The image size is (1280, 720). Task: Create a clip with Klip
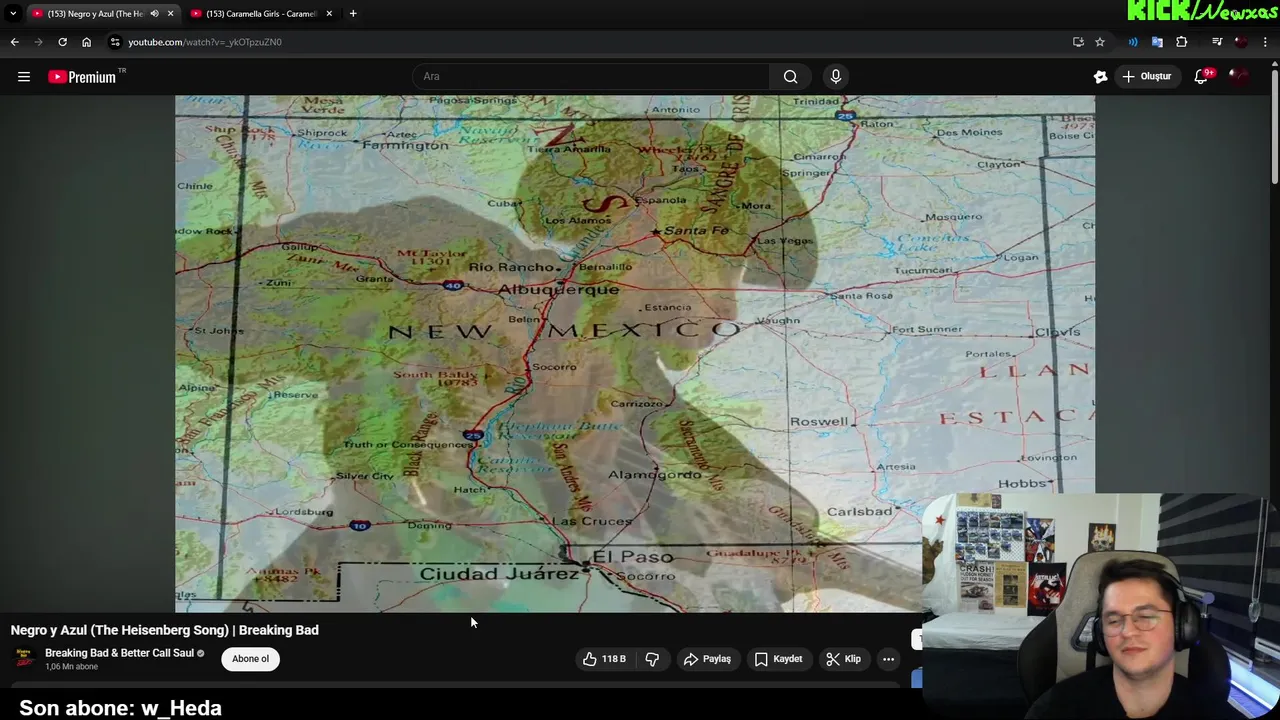843,659
